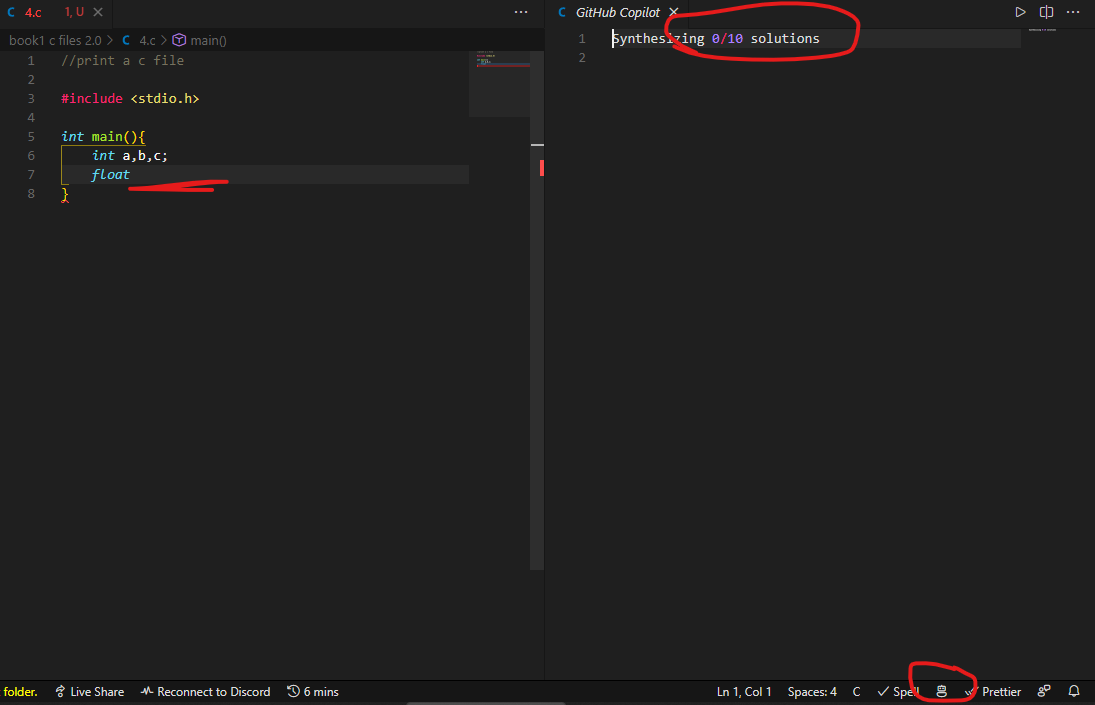Go to line via Ln 1, Col 1 indicator
1095x705 pixels.
(743, 691)
